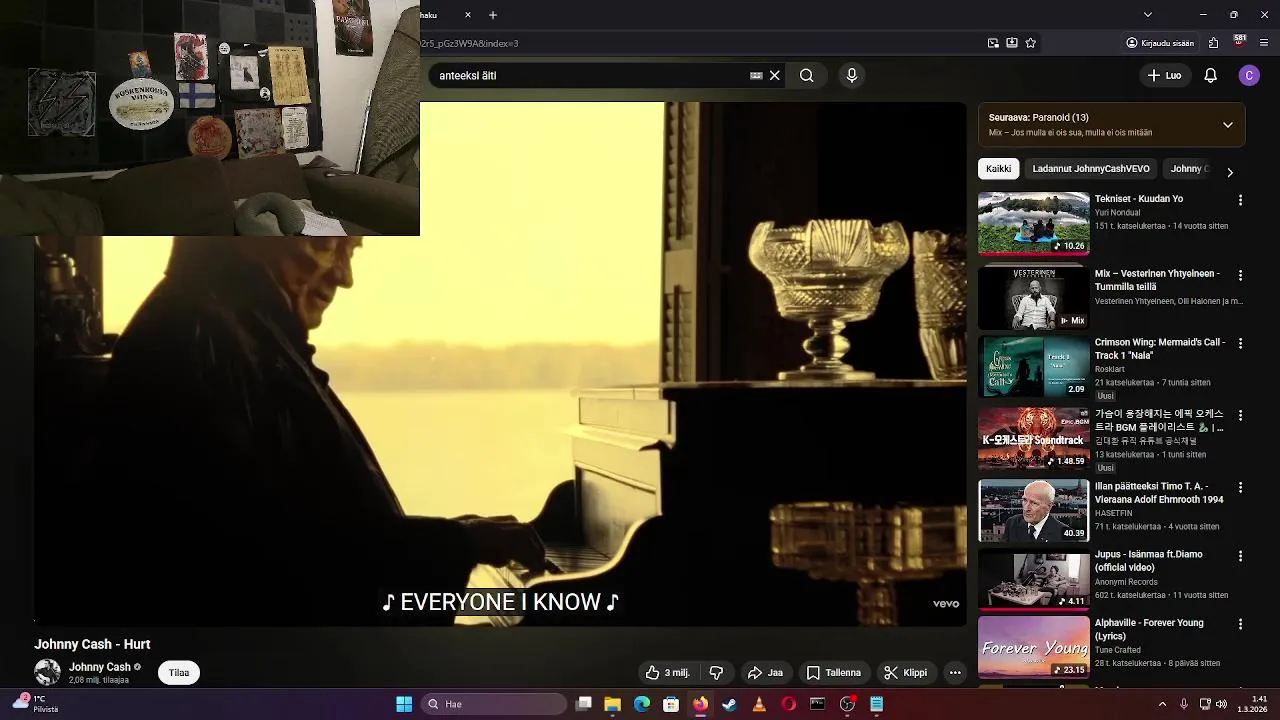Click the Yuri Nondual channel name
The image size is (1280, 720).
coord(1119,213)
